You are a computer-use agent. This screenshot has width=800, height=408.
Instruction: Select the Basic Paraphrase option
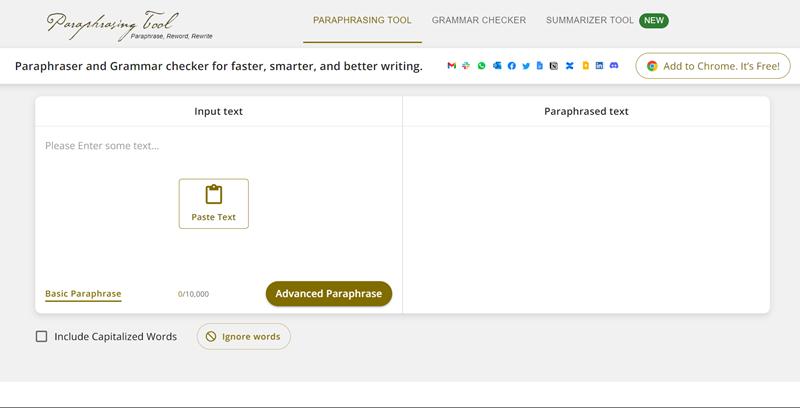point(83,294)
